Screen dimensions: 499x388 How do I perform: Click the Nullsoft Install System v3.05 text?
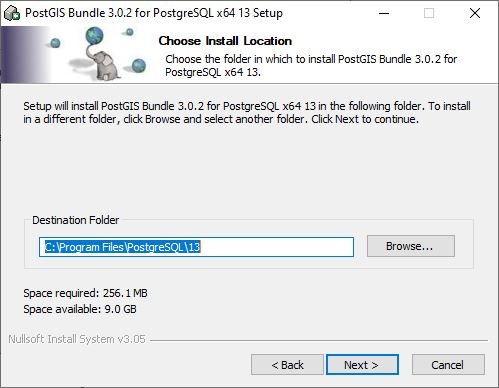[x=77, y=339]
